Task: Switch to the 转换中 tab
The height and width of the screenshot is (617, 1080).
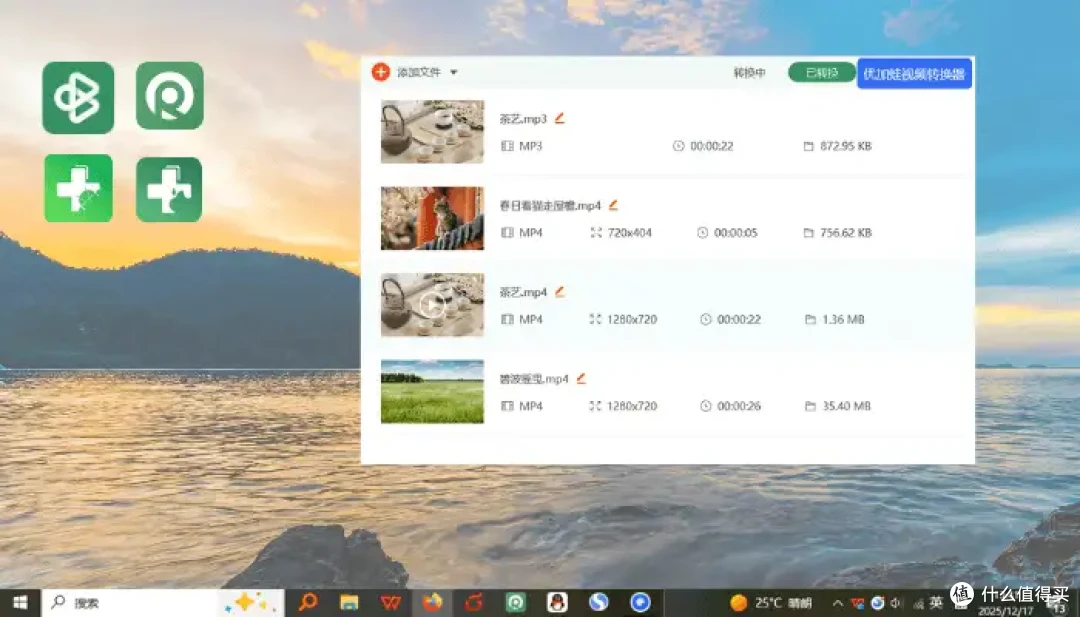Action: click(749, 72)
